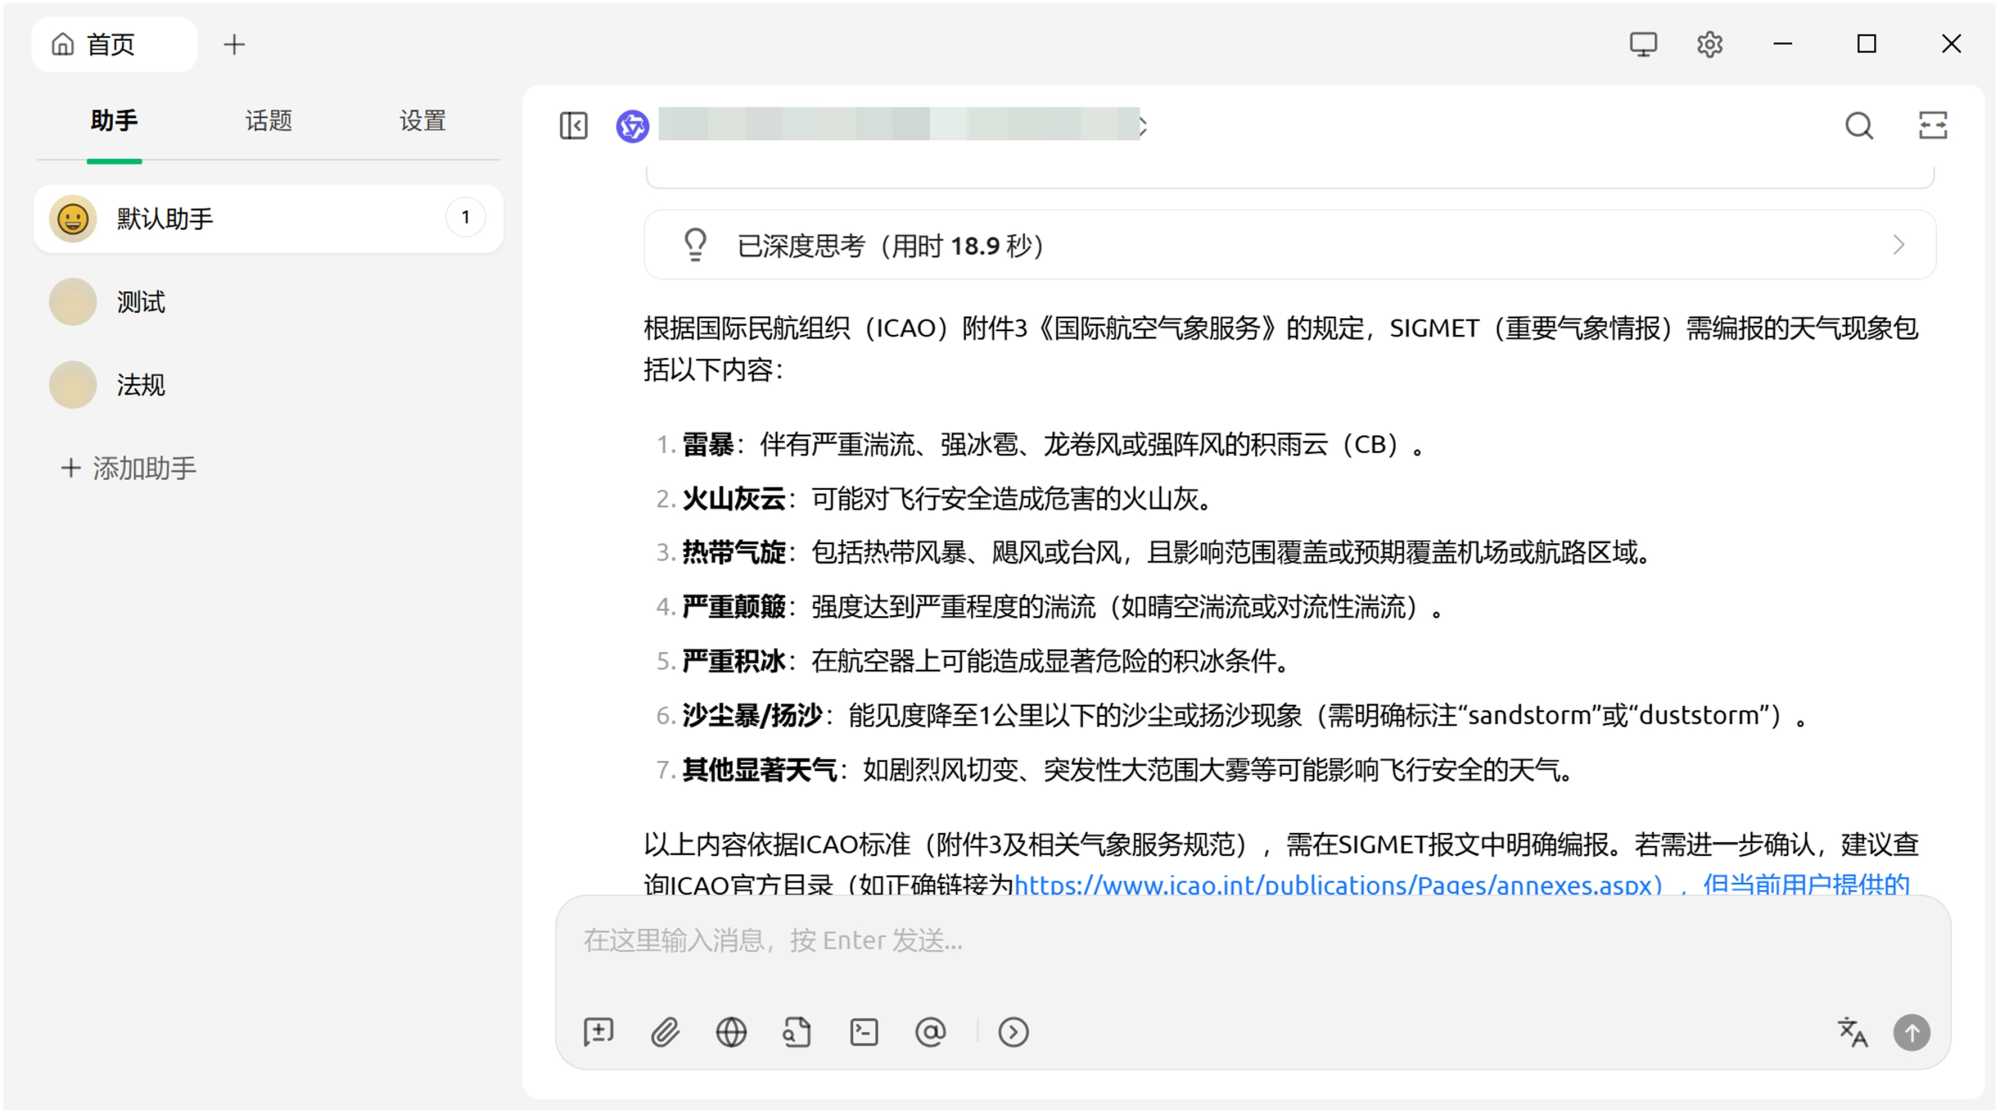Switch to the 设置 tab
The image size is (2000, 1114).
coord(422,121)
